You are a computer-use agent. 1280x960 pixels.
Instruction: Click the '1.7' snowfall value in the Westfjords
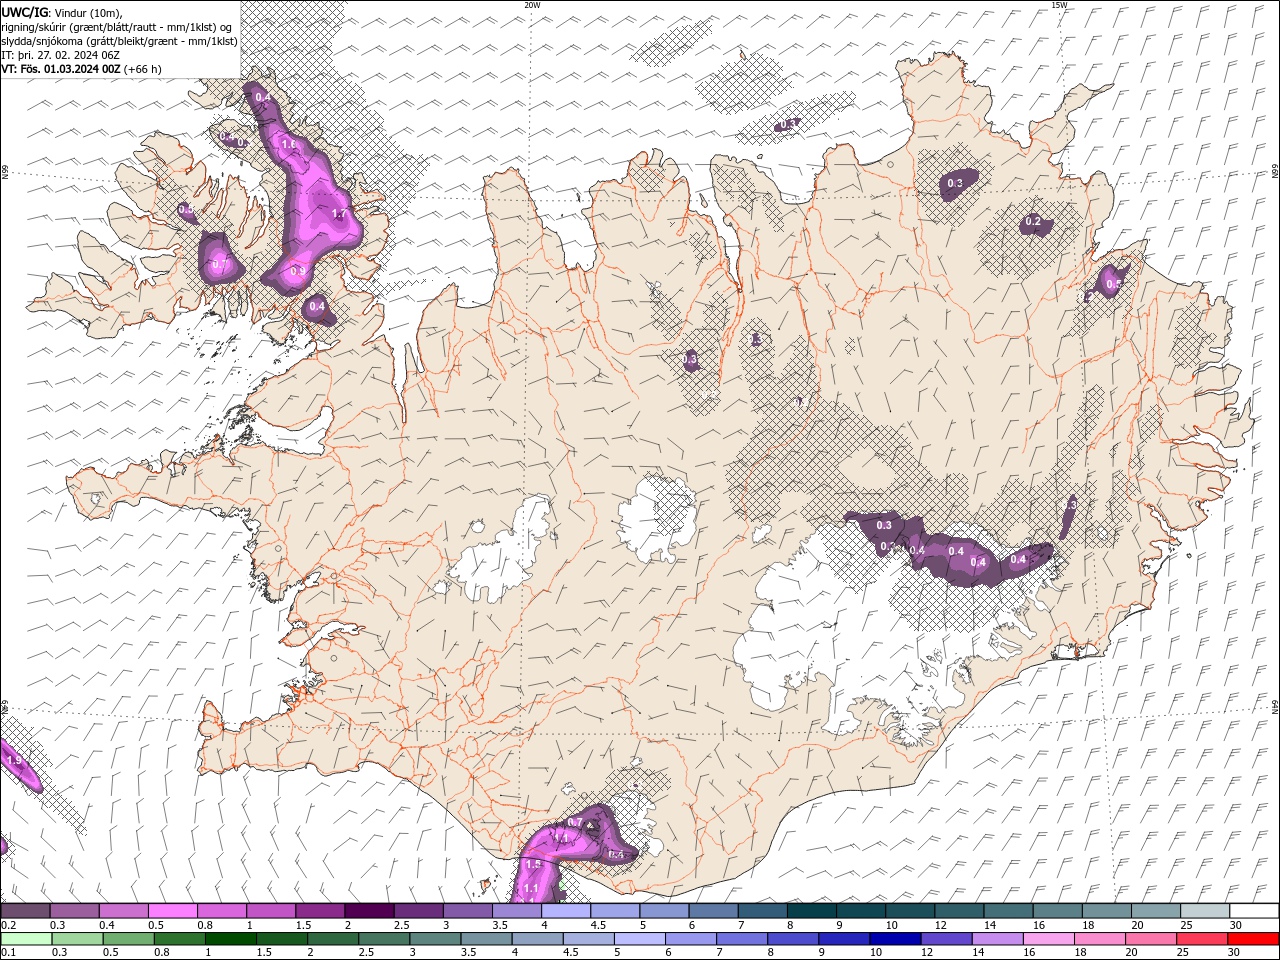(338, 214)
